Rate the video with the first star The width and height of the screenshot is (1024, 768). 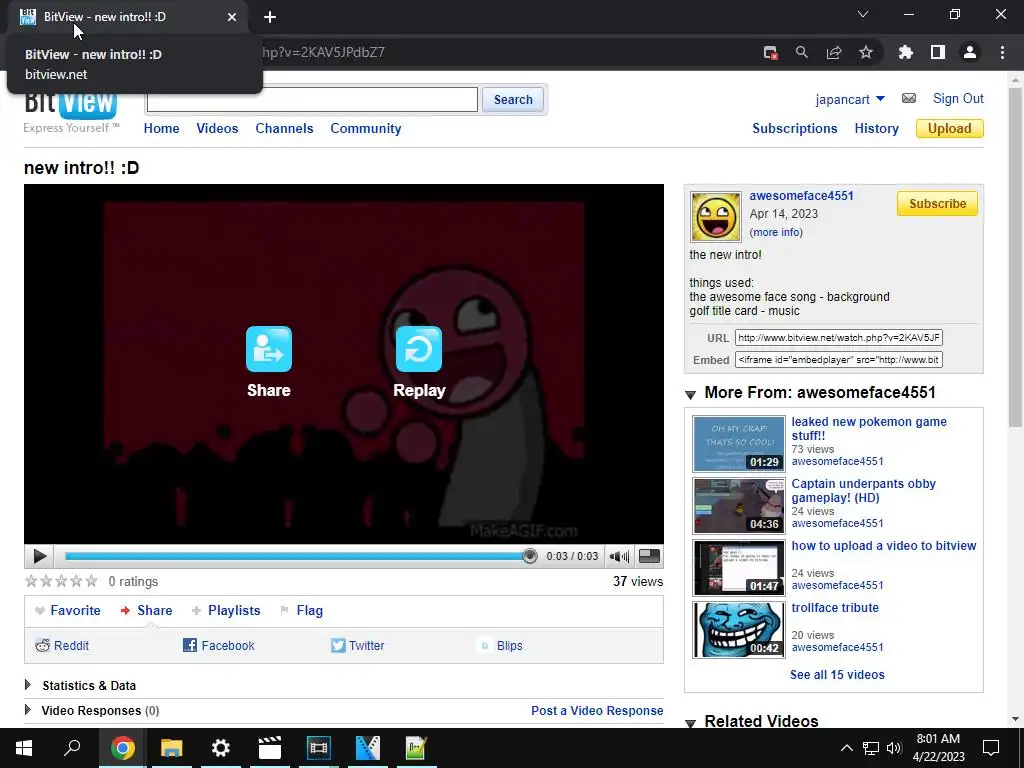[x=31, y=581]
